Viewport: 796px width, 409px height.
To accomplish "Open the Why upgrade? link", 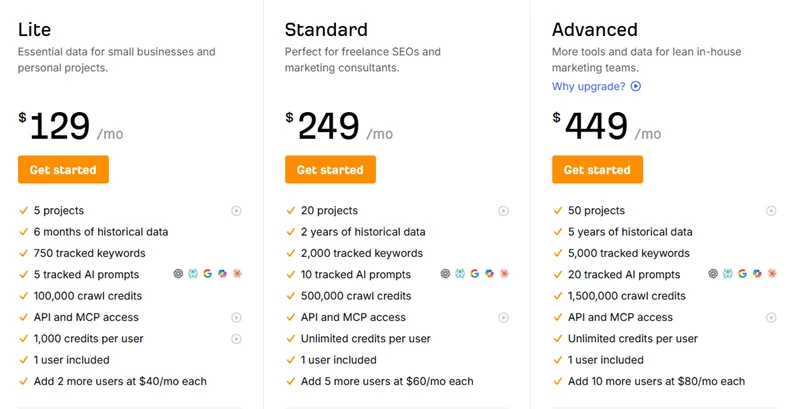I will [589, 86].
